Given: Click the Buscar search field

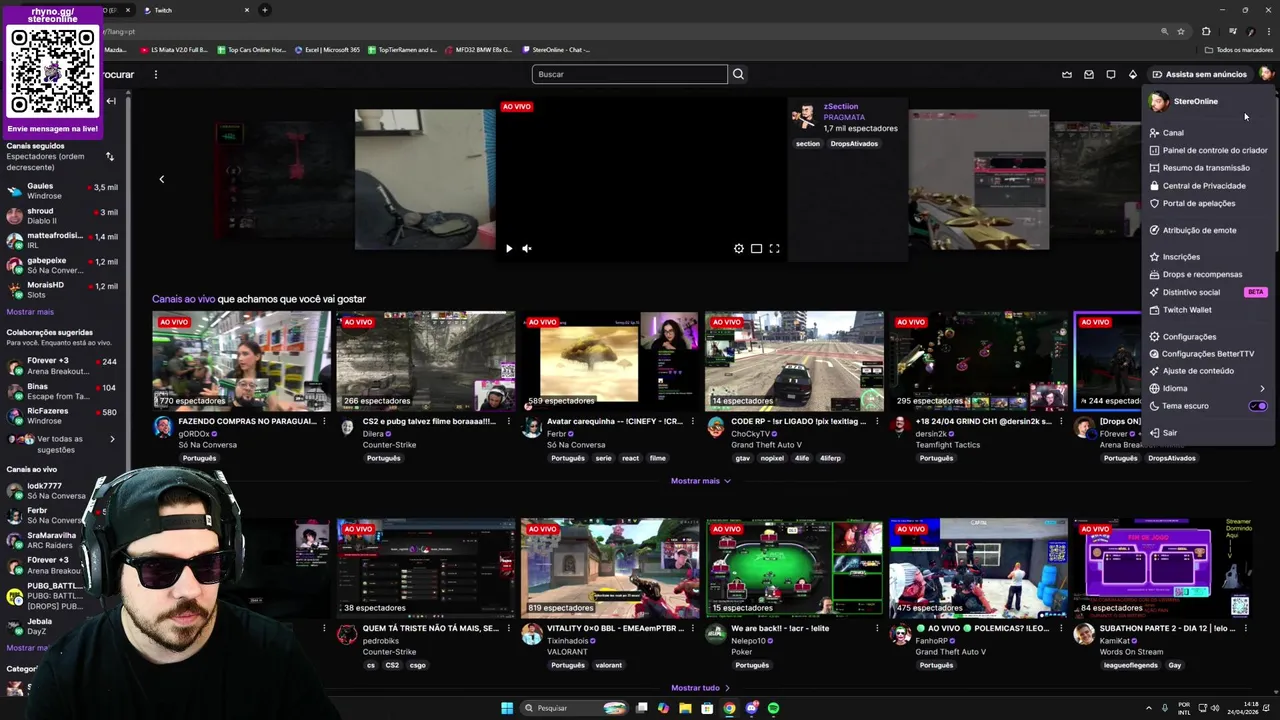Looking at the screenshot, I should point(629,74).
